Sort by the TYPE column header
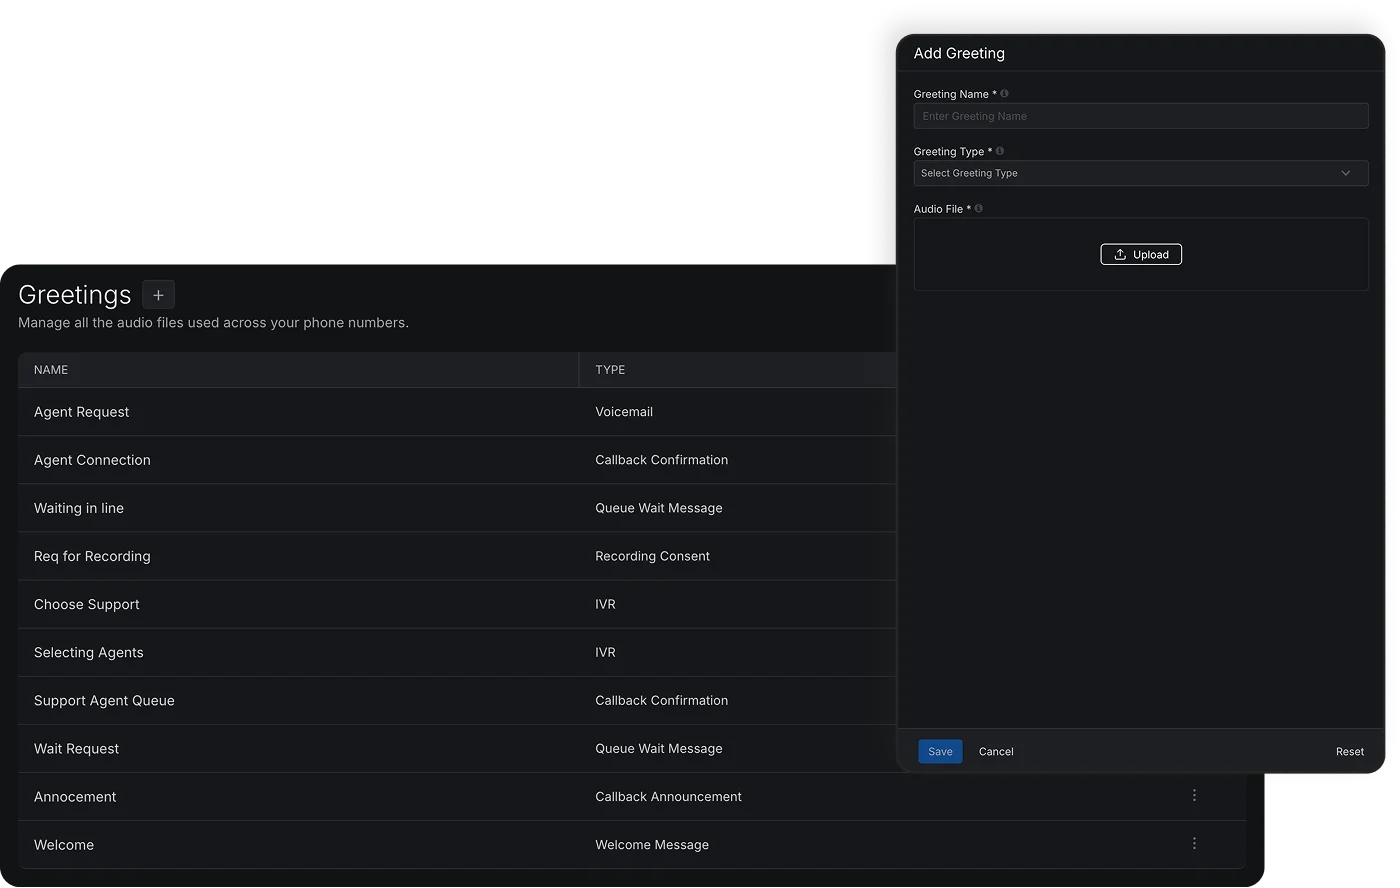 [x=610, y=370]
